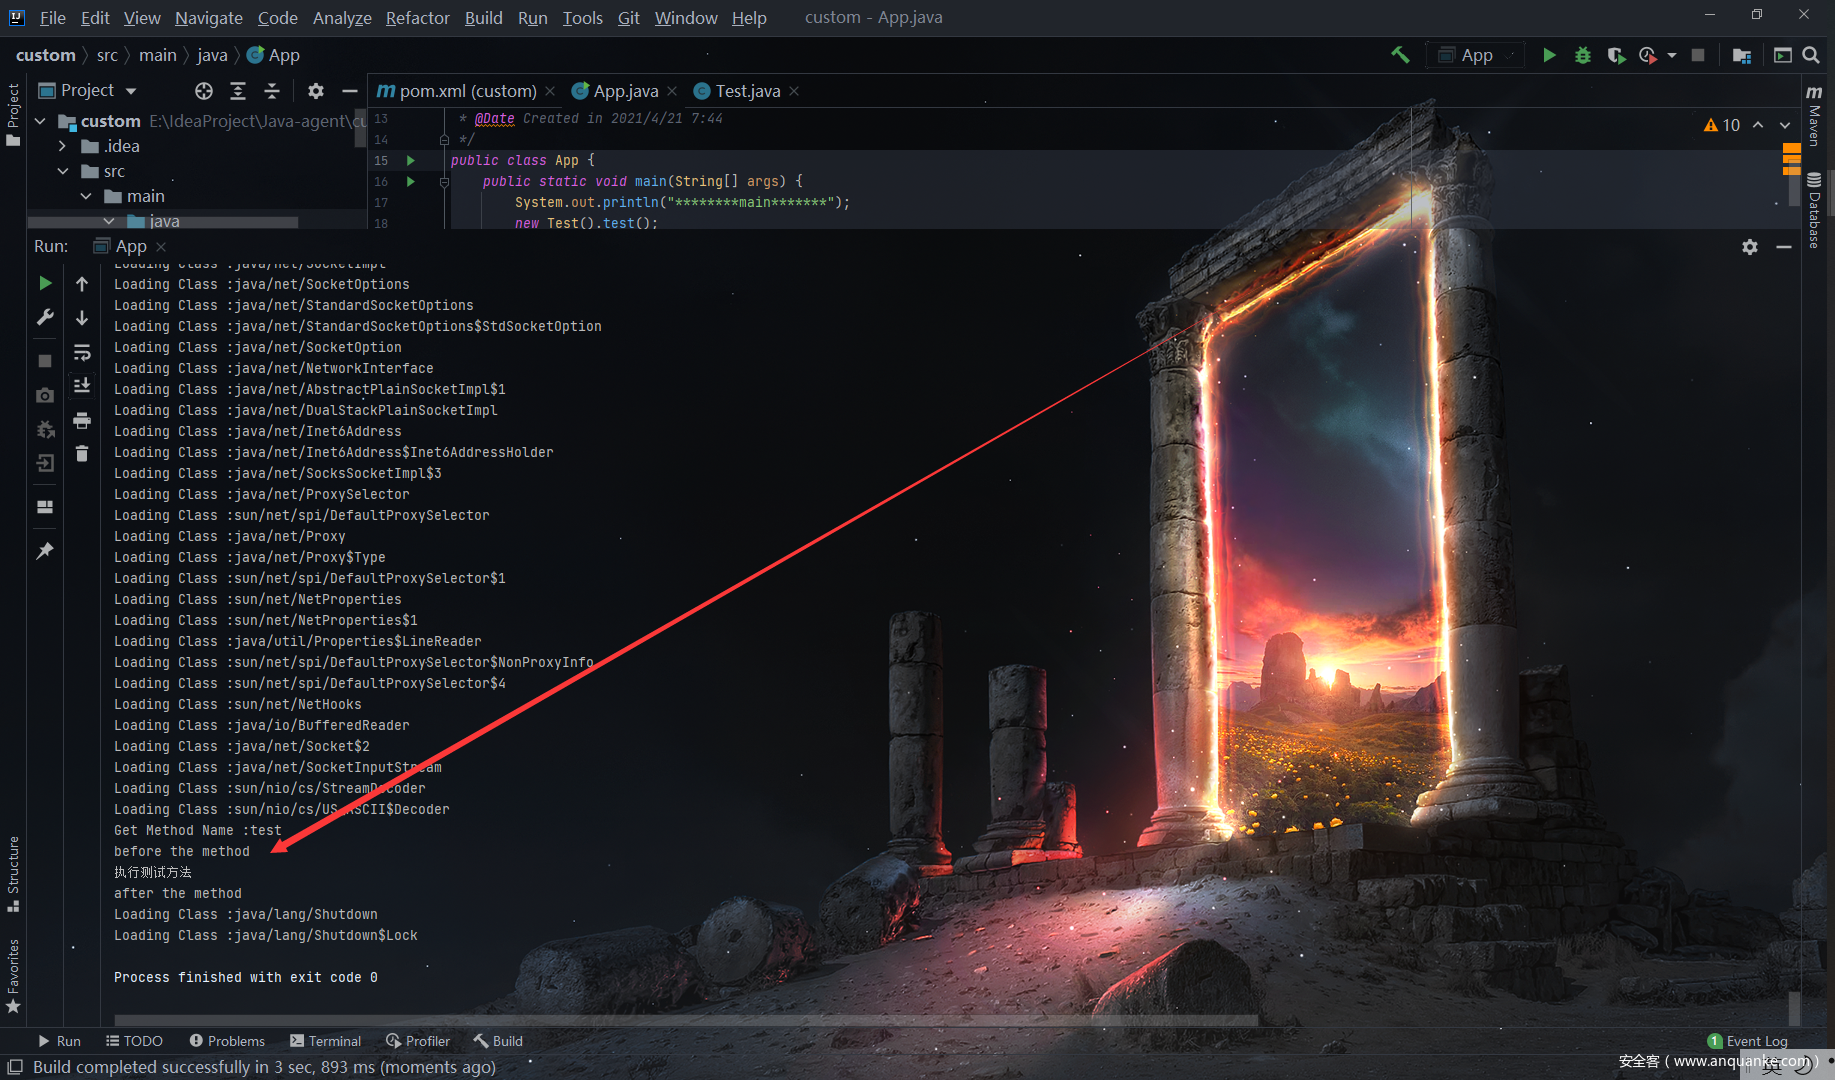The width and height of the screenshot is (1835, 1080).
Task: Click the Search Everywhere magnifier icon
Action: pyautogui.click(x=1811, y=55)
